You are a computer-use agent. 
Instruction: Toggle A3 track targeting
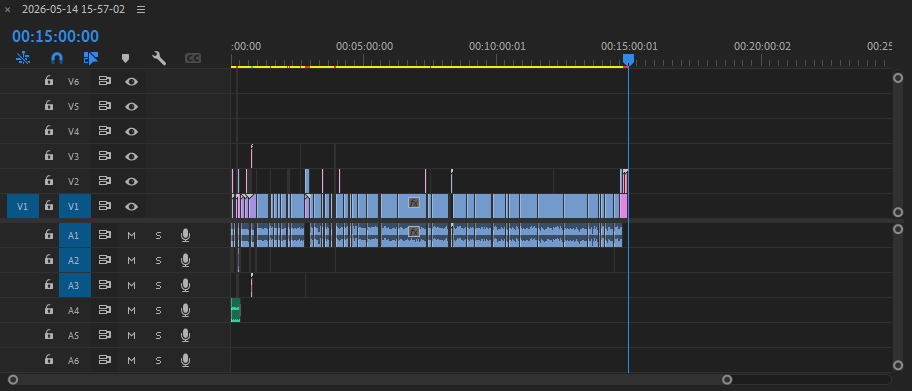[x=75, y=286]
